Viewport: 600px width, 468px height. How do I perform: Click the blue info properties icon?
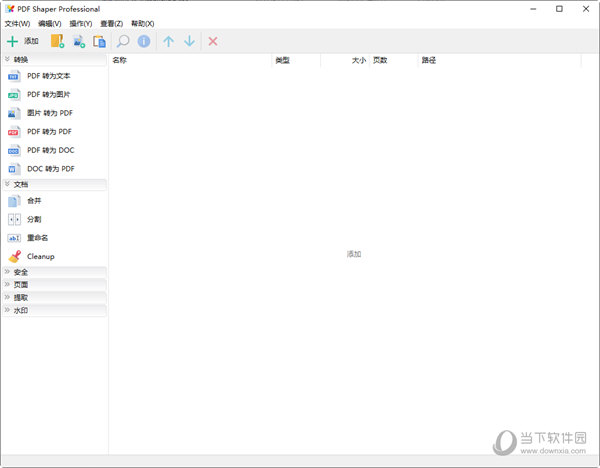(x=144, y=41)
